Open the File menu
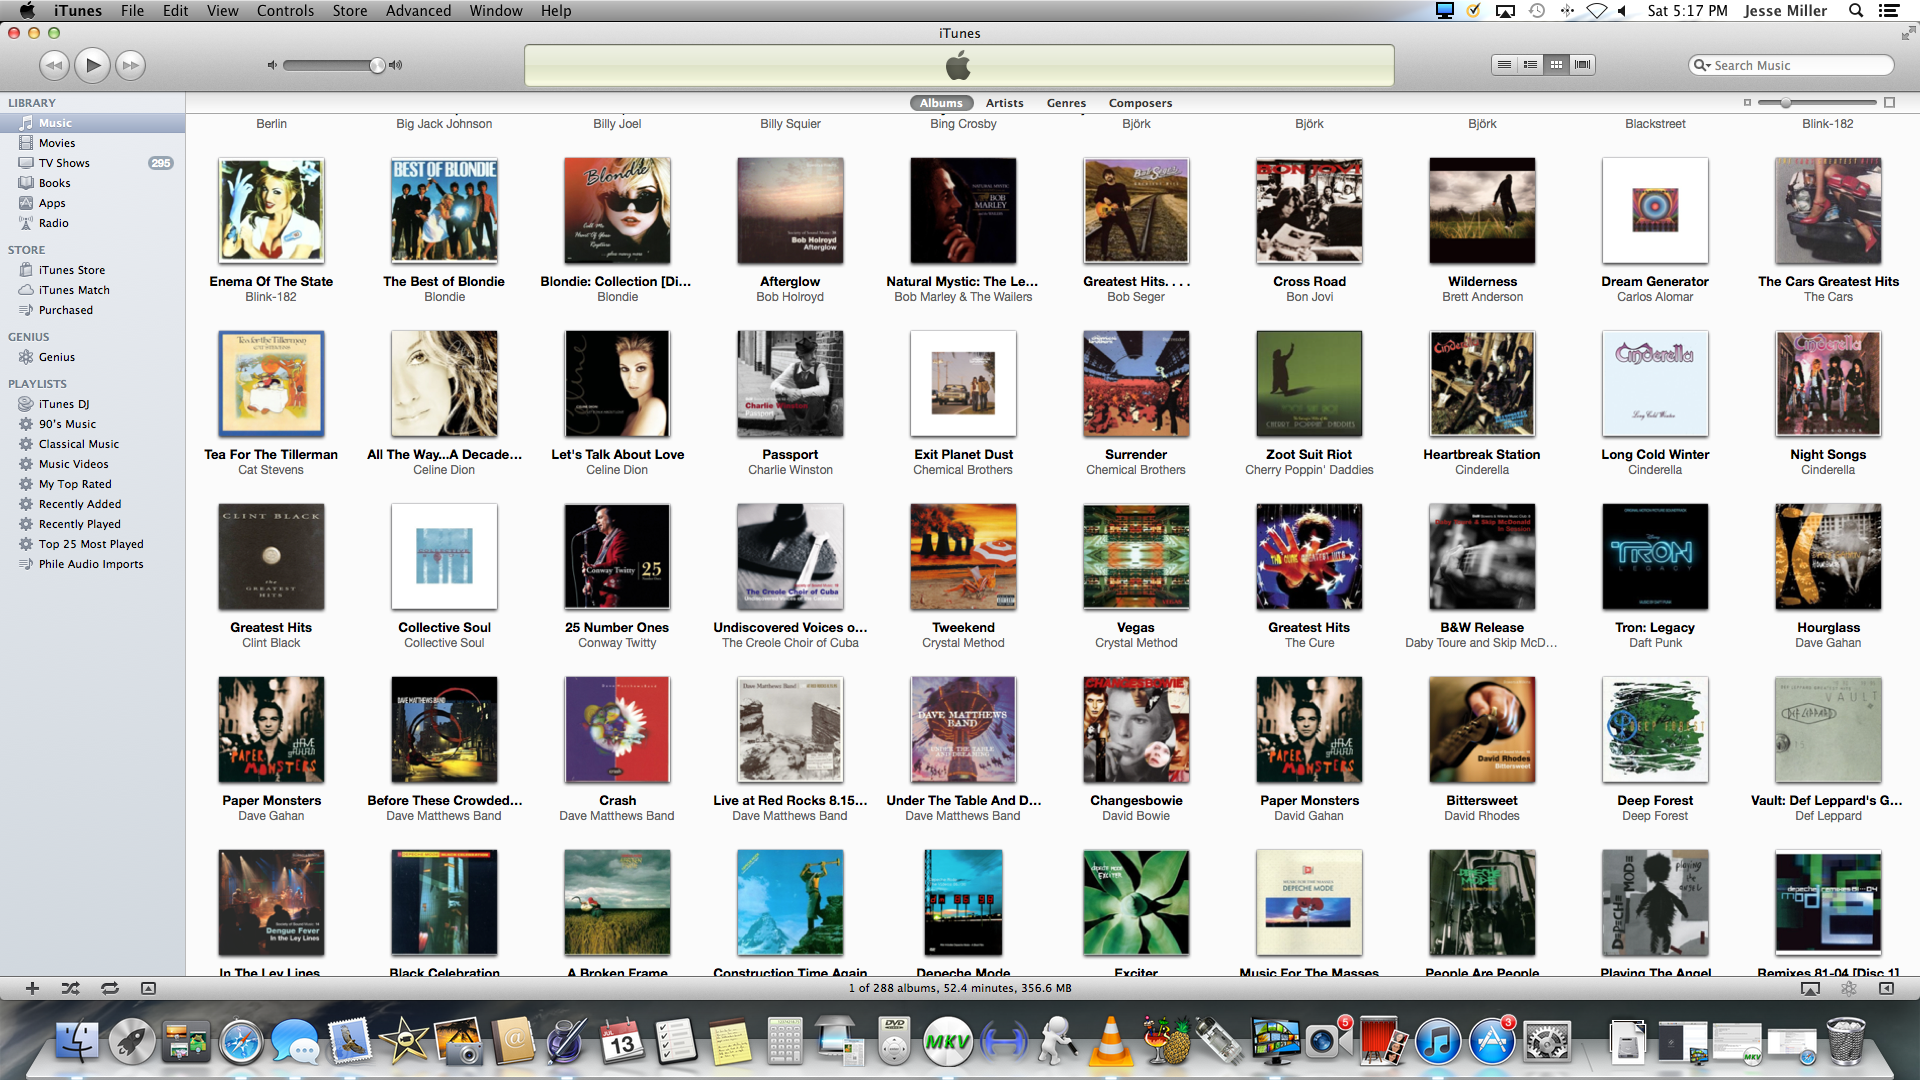This screenshot has height=1080, width=1920. tap(132, 10)
